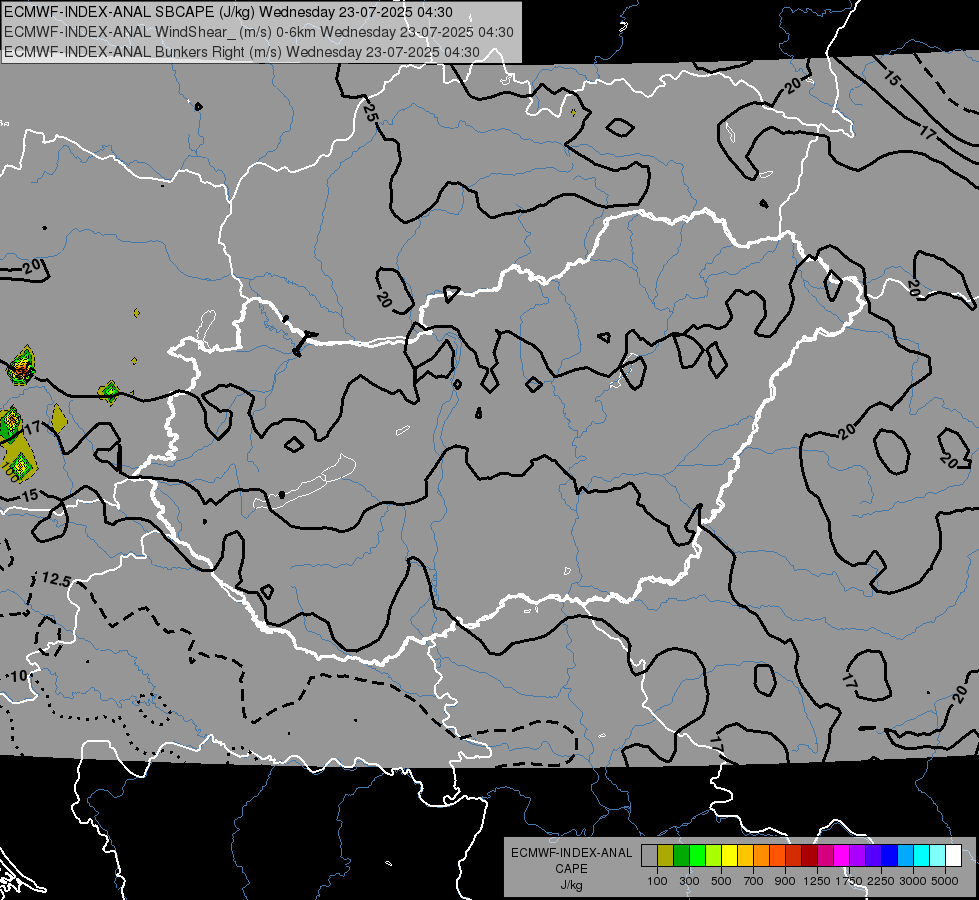Image resolution: width=979 pixels, height=900 pixels.
Task: Click the 100 value on the legend scale
Action: 657,881
